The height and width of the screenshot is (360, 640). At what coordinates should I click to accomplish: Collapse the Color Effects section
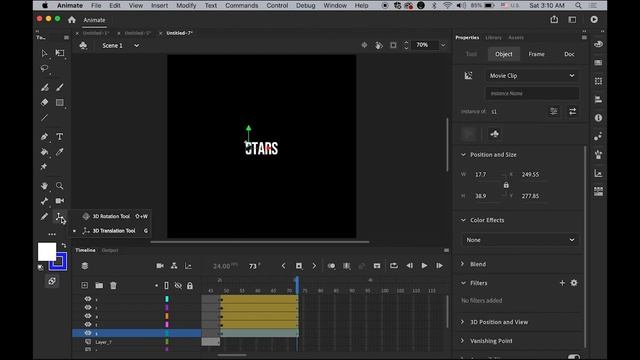click(463, 220)
